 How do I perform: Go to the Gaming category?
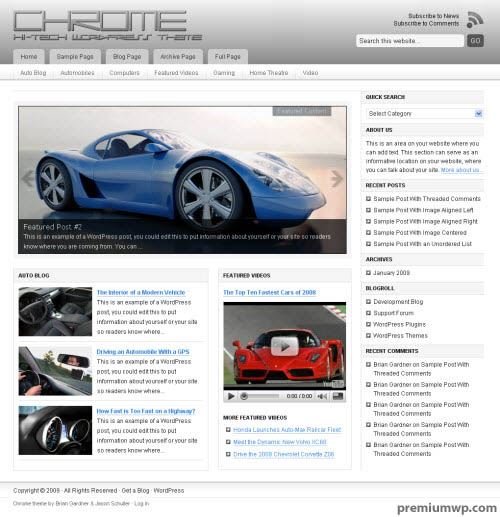(224, 73)
